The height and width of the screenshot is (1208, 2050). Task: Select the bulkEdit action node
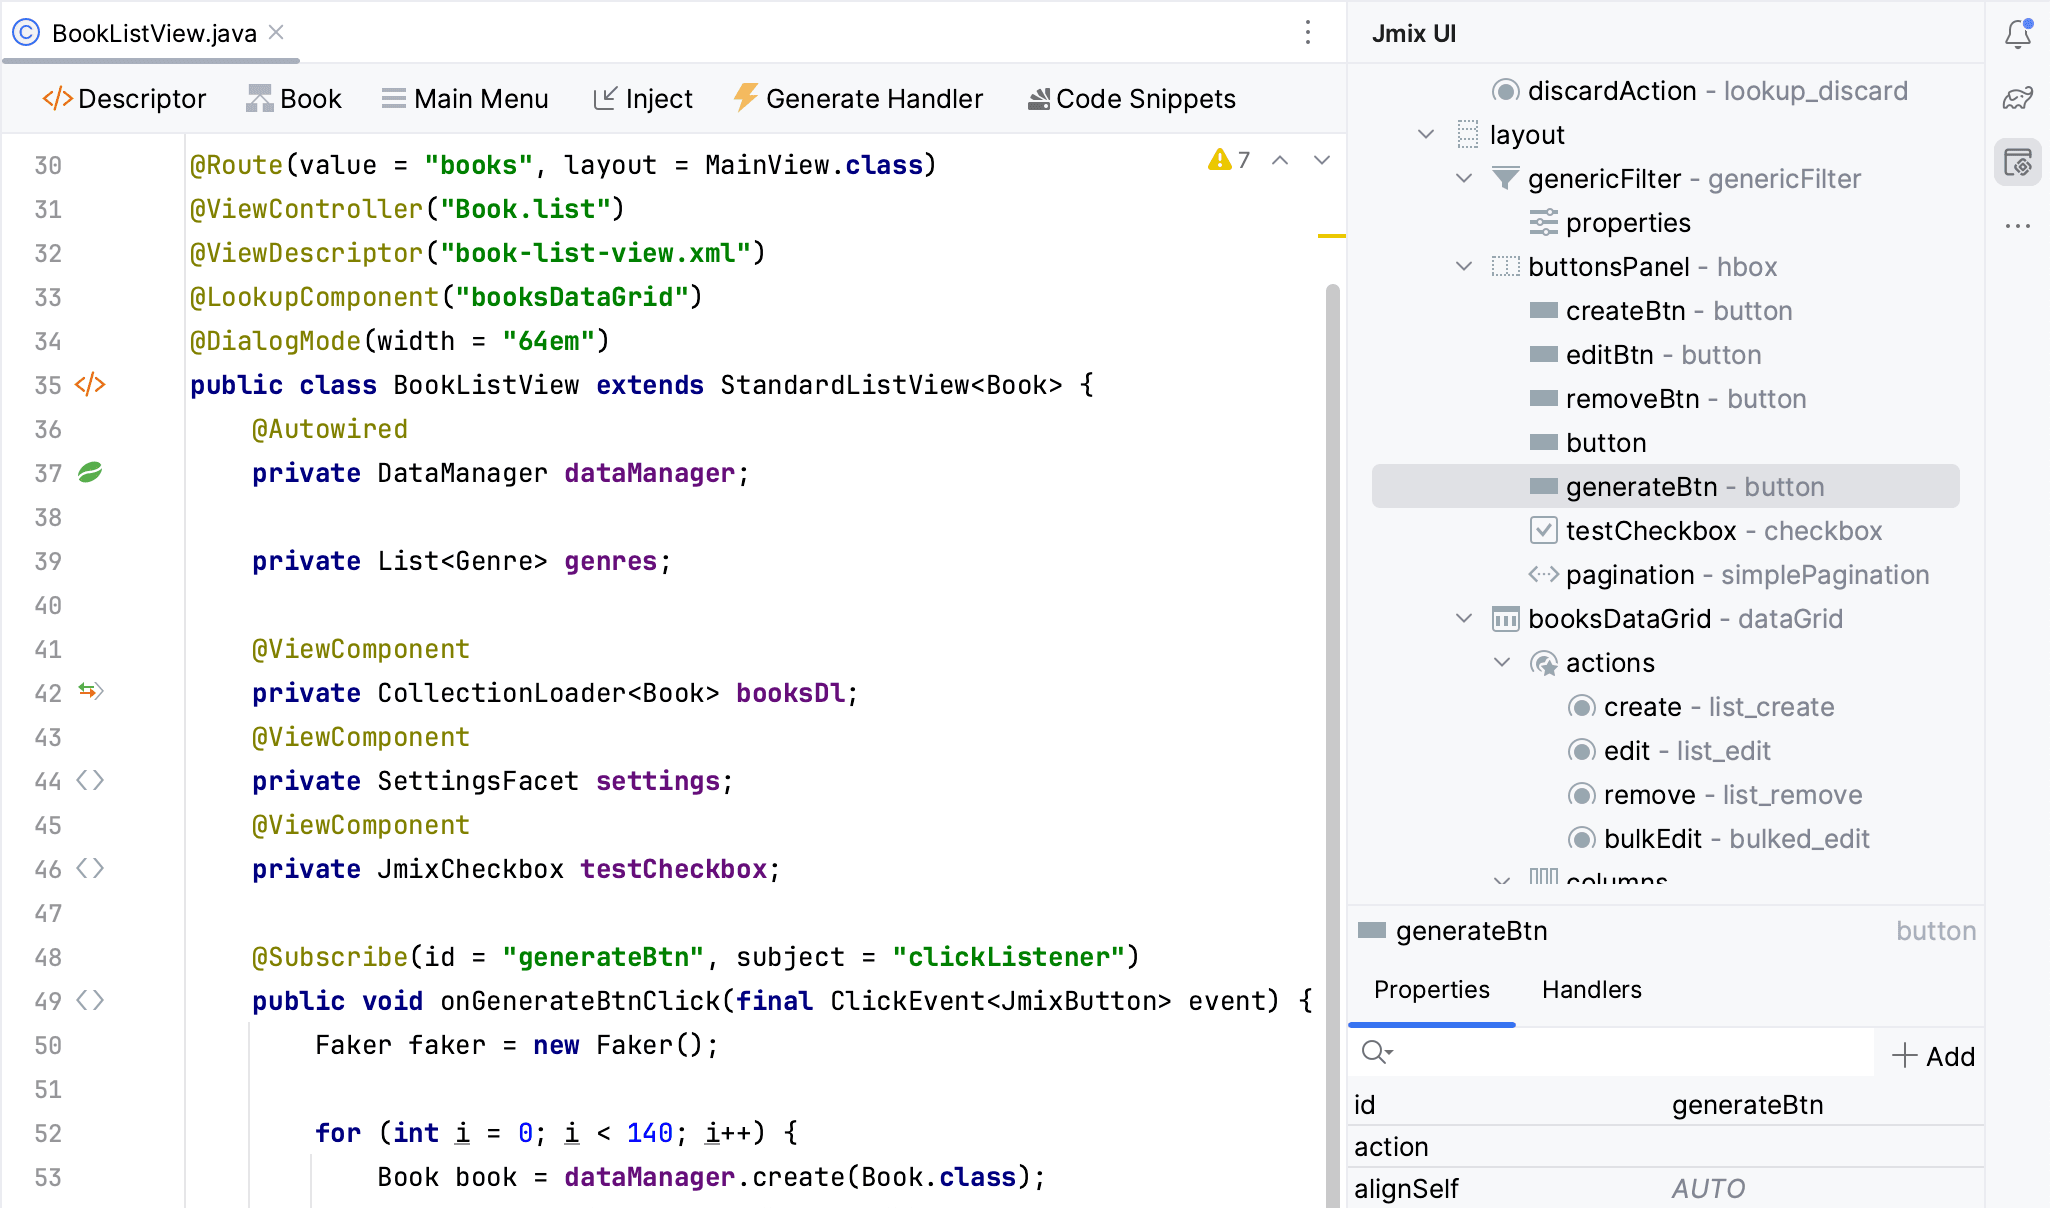pyautogui.click(x=1652, y=839)
